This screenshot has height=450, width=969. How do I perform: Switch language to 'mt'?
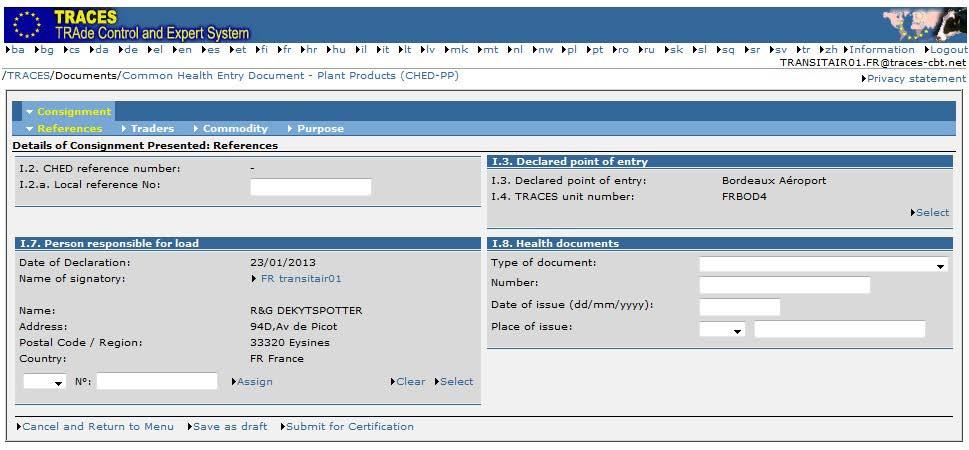point(488,50)
